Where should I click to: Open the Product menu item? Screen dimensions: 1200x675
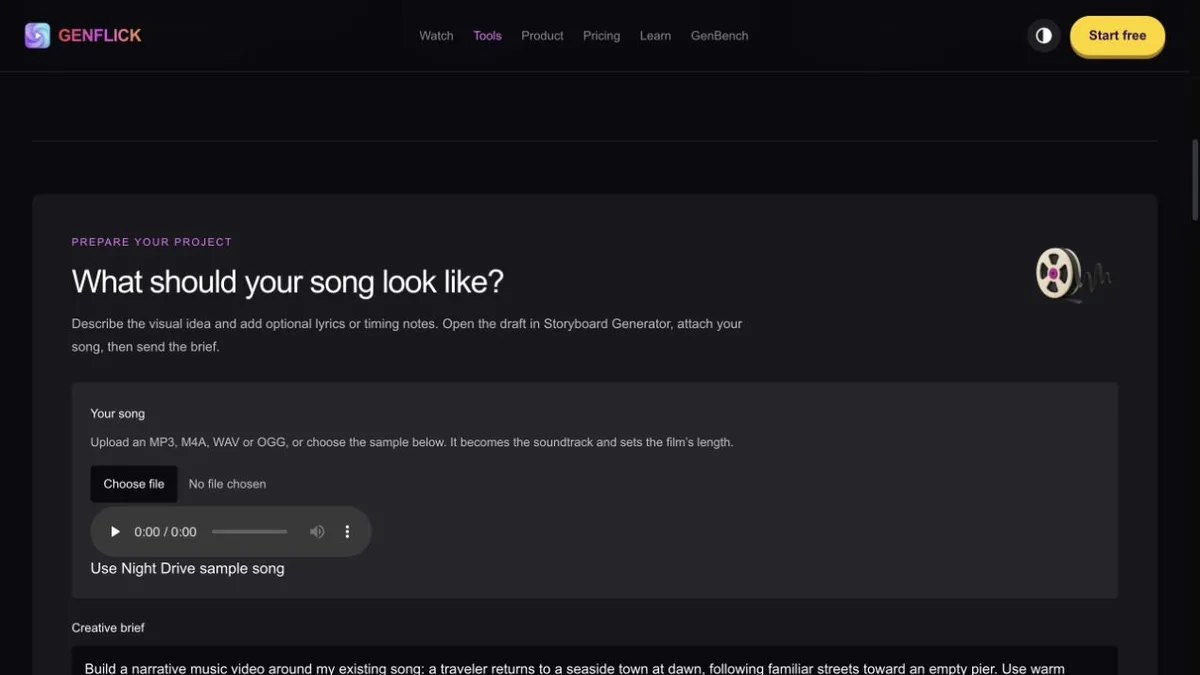point(542,36)
